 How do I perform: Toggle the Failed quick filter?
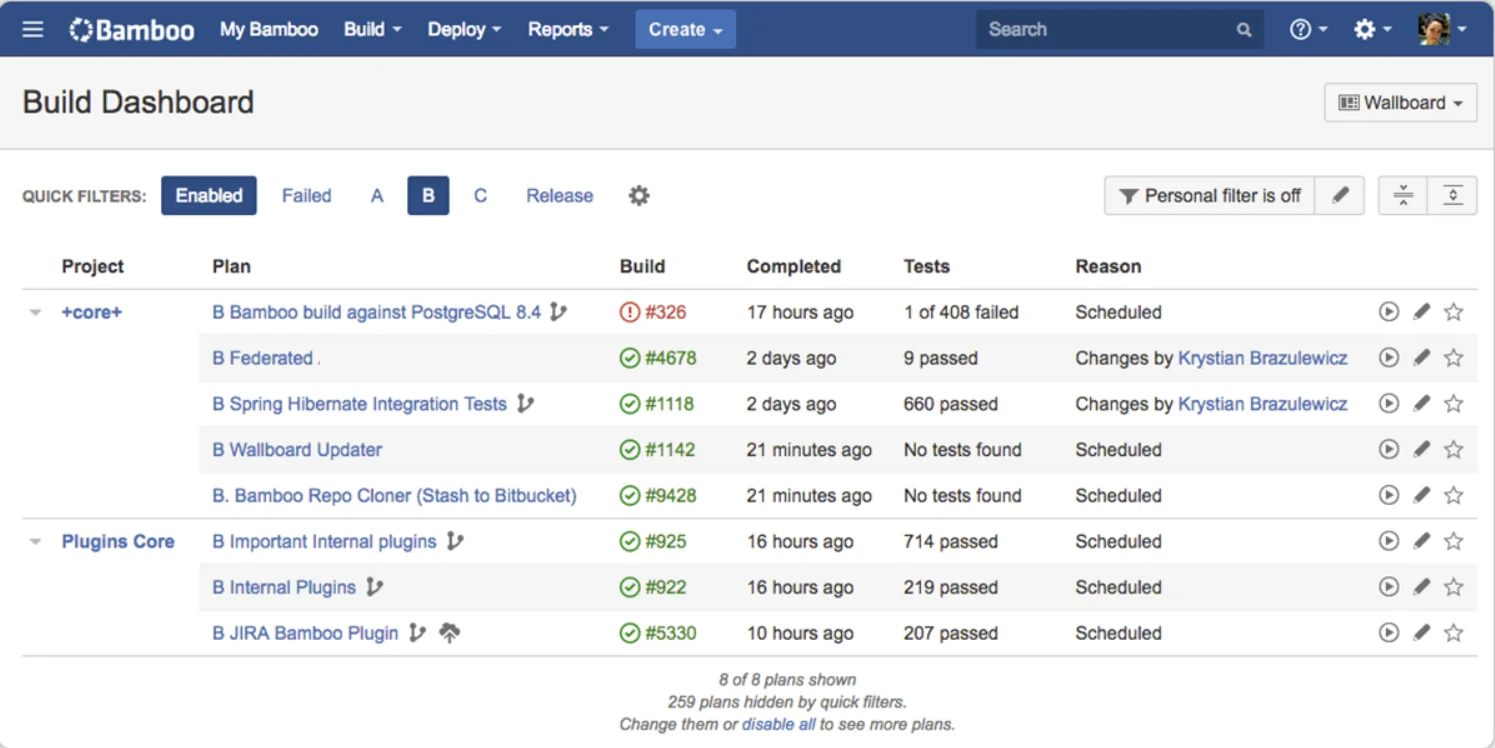(306, 196)
